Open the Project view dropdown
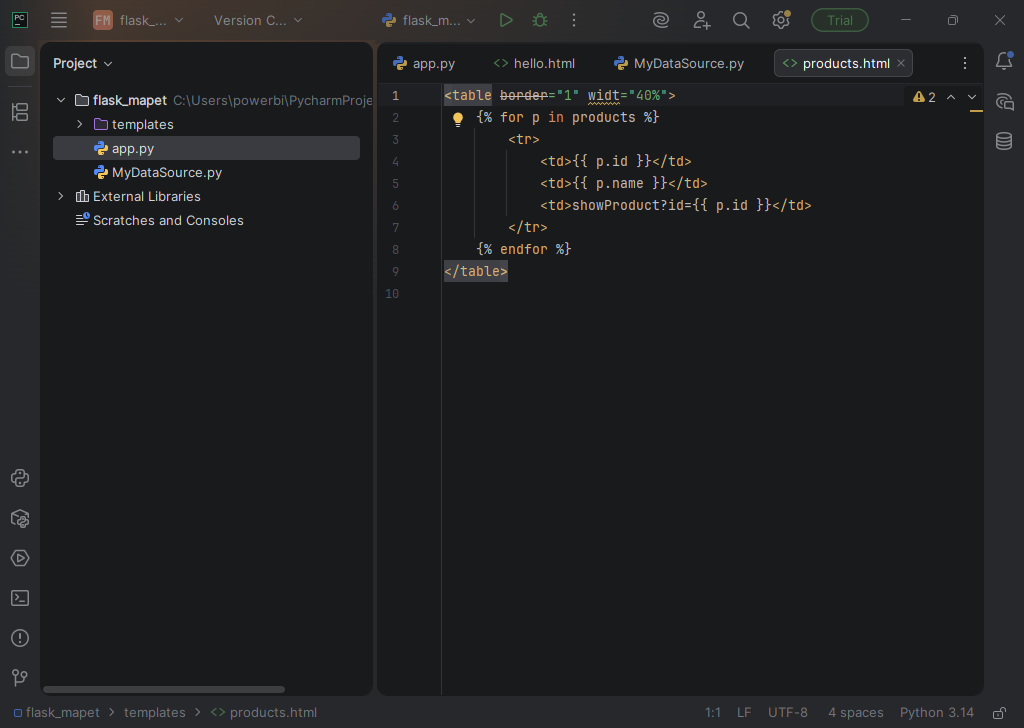The height and width of the screenshot is (728, 1024). pyautogui.click(x=83, y=63)
